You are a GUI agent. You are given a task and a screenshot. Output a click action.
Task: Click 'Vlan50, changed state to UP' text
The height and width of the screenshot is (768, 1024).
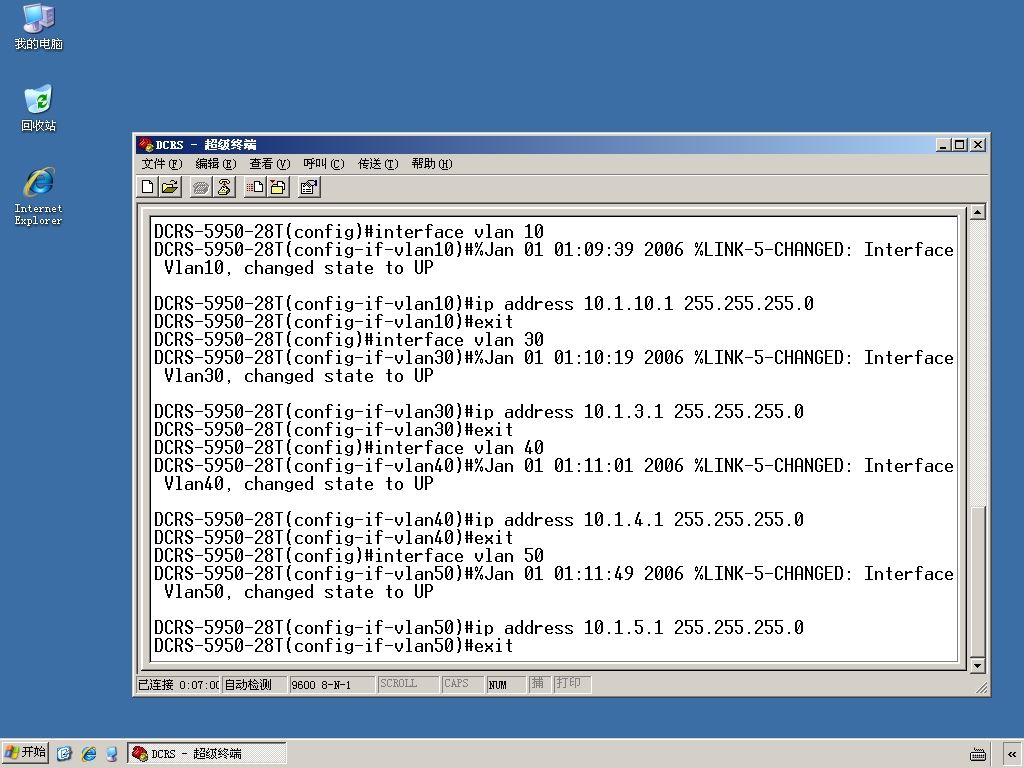[x=298, y=592]
